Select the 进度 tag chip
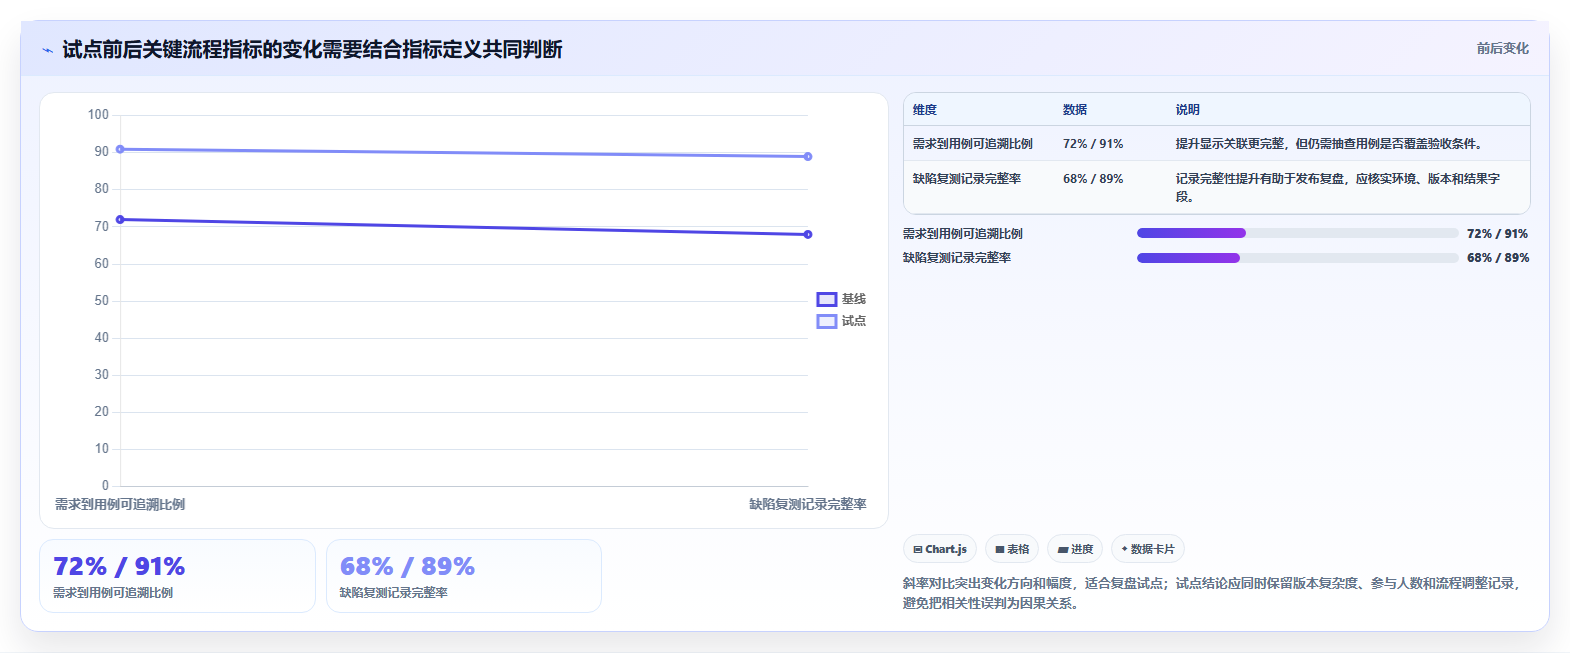The image size is (1570, 653). coord(1075,549)
